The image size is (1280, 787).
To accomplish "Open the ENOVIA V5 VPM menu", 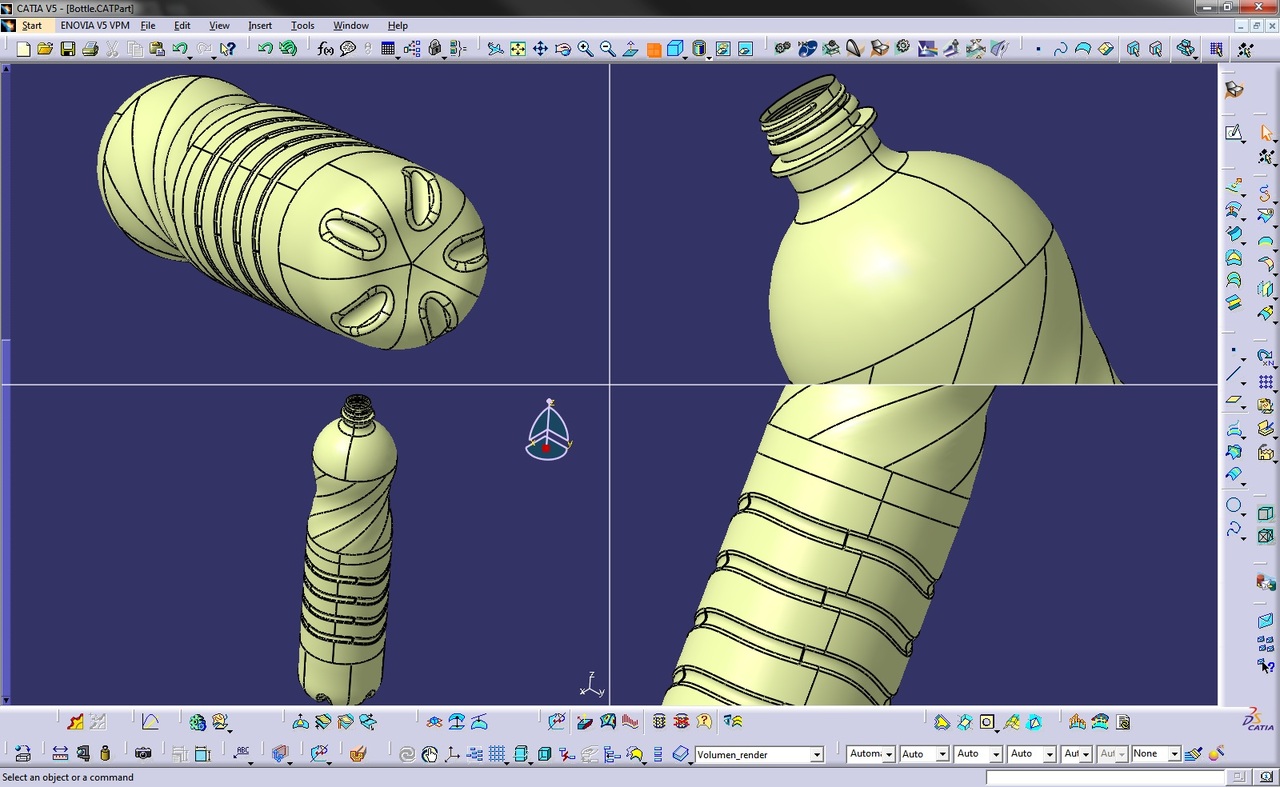I will tap(95, 25).
